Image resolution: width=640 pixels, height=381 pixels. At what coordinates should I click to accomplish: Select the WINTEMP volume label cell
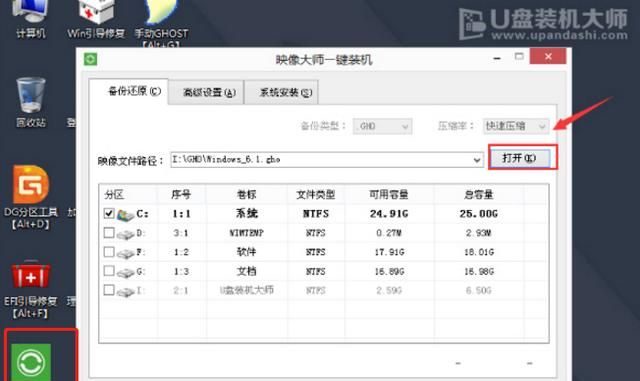[247, 233]
